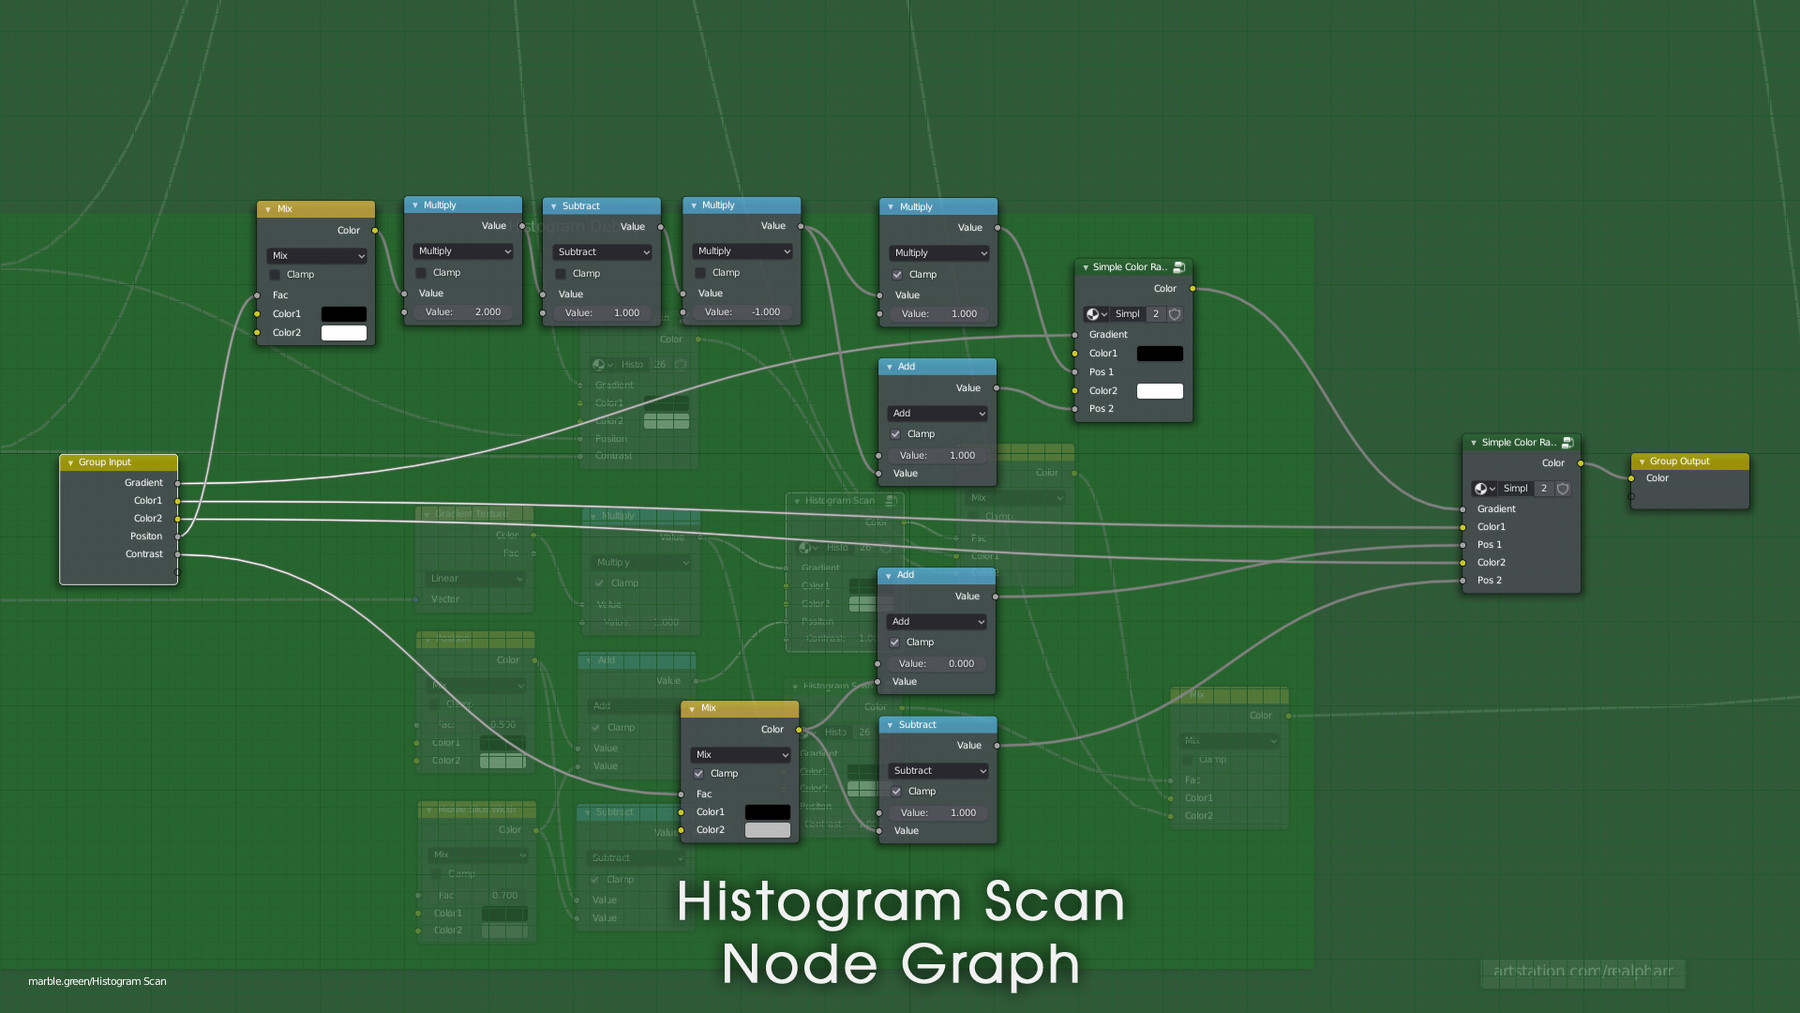Disable Clamp on the Add node with value 1.000
1800x1013 pixels.
click(897, 433)
